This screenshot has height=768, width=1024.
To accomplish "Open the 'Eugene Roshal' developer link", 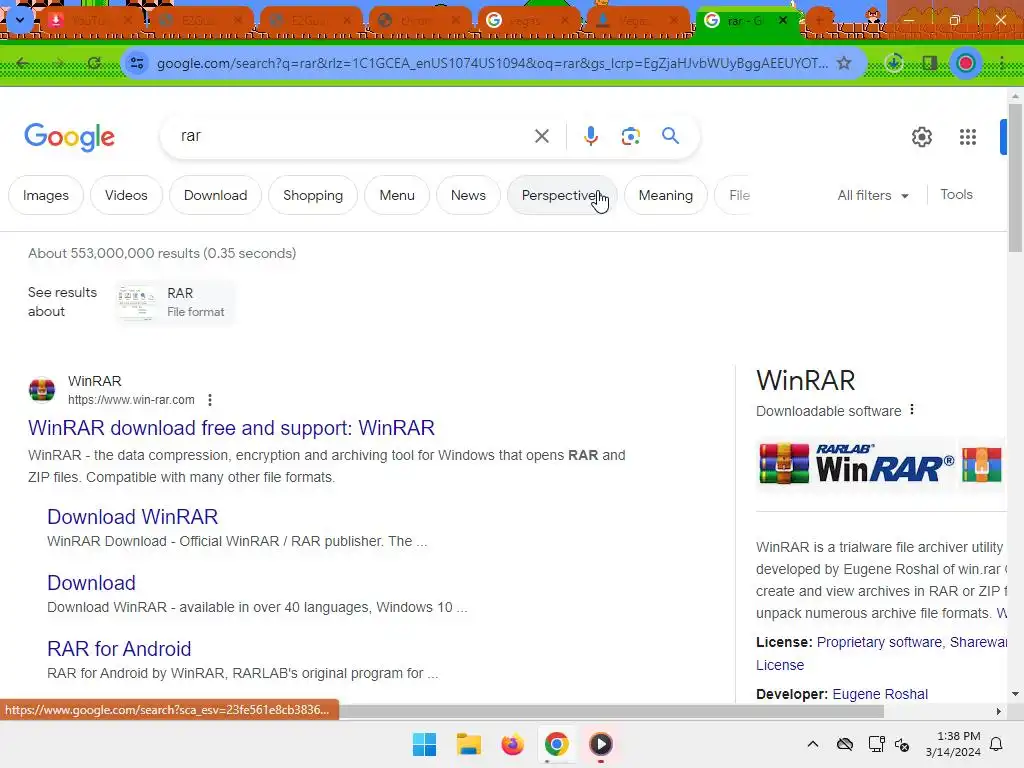I will click(x=880, y=694).
